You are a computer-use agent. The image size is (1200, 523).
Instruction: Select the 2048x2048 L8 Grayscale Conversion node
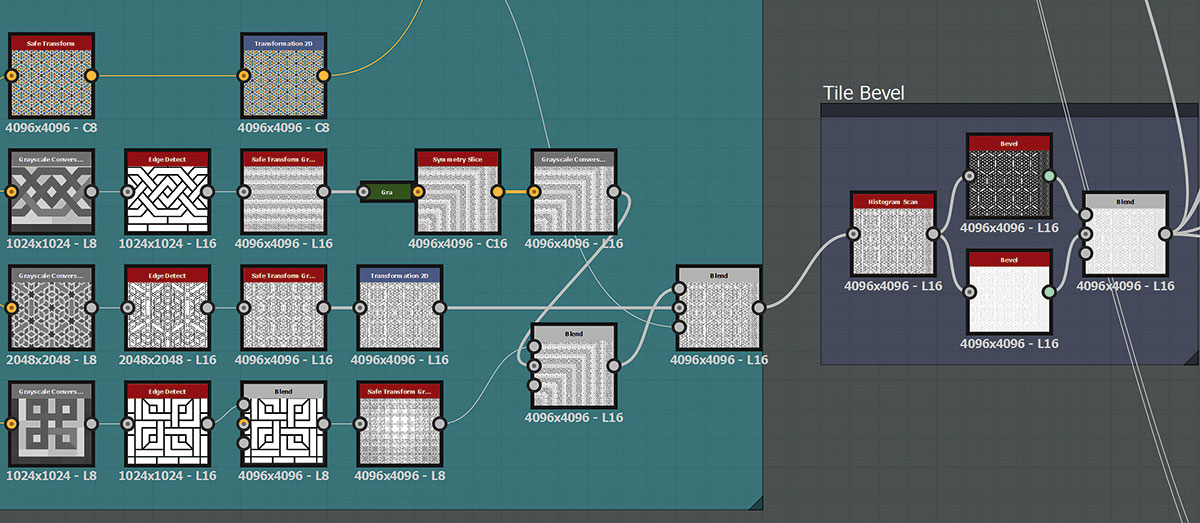51,308
